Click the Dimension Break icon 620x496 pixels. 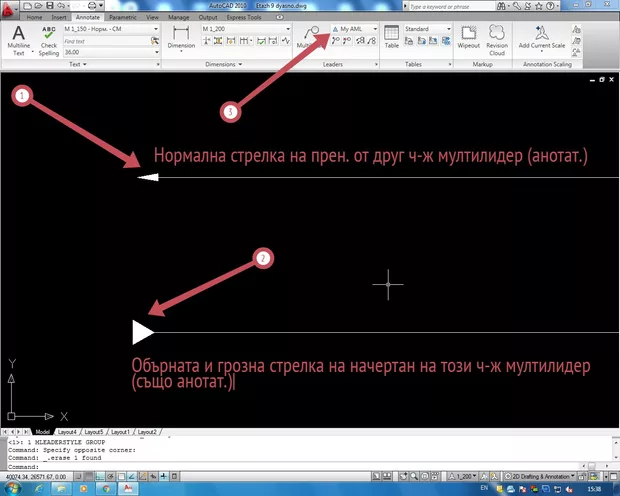click(206, 41)
